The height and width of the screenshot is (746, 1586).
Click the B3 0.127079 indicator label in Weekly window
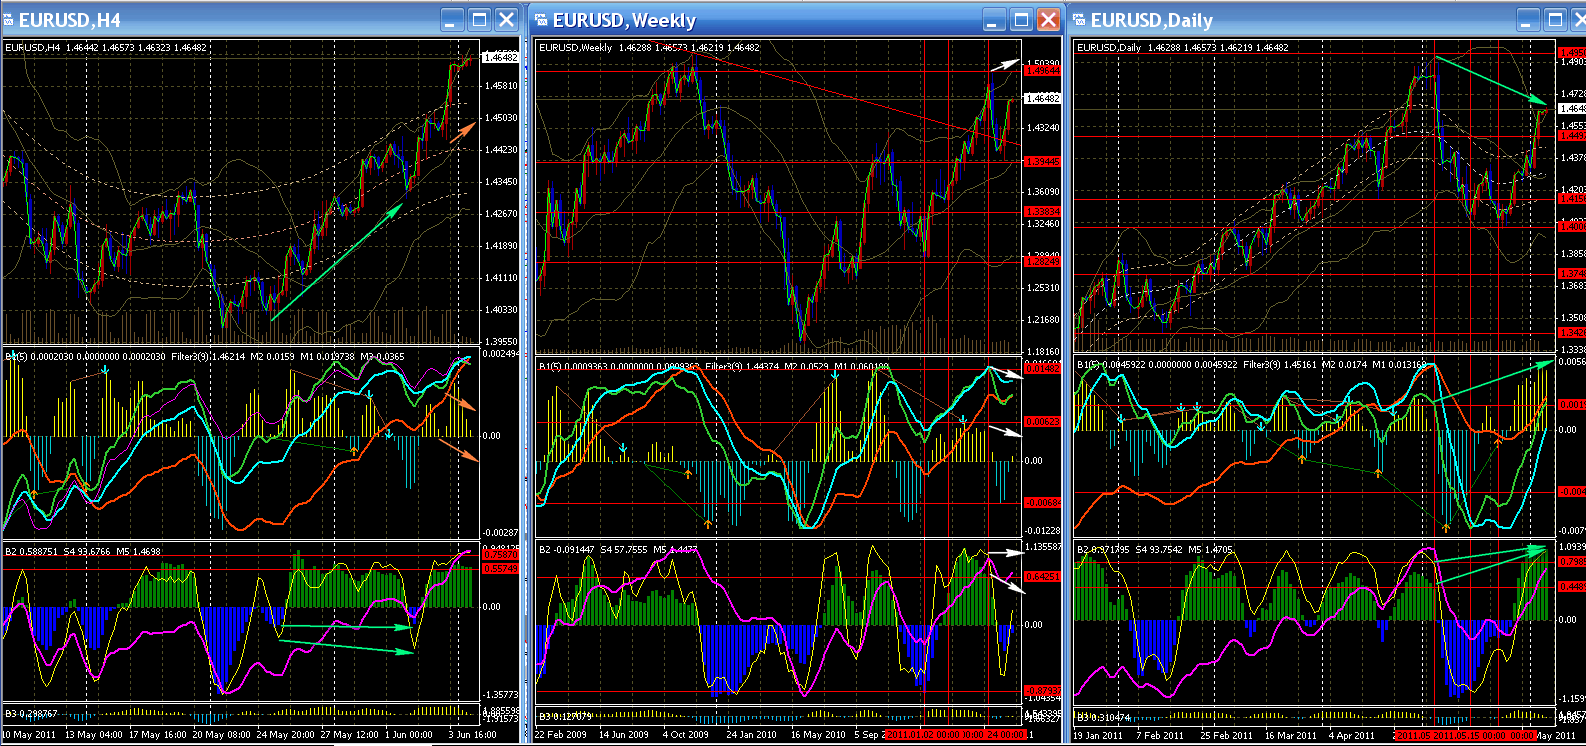(x=566, y=716)
